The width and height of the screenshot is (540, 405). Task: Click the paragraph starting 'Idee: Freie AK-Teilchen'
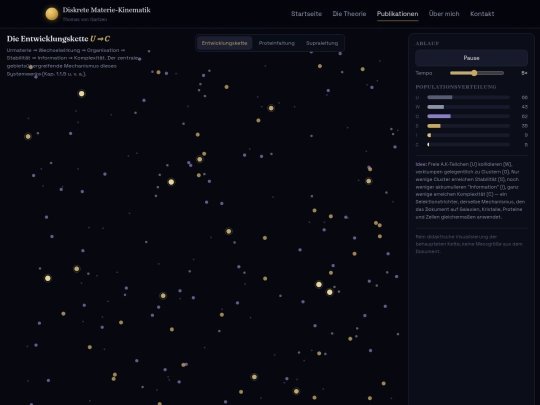point(470,190)
